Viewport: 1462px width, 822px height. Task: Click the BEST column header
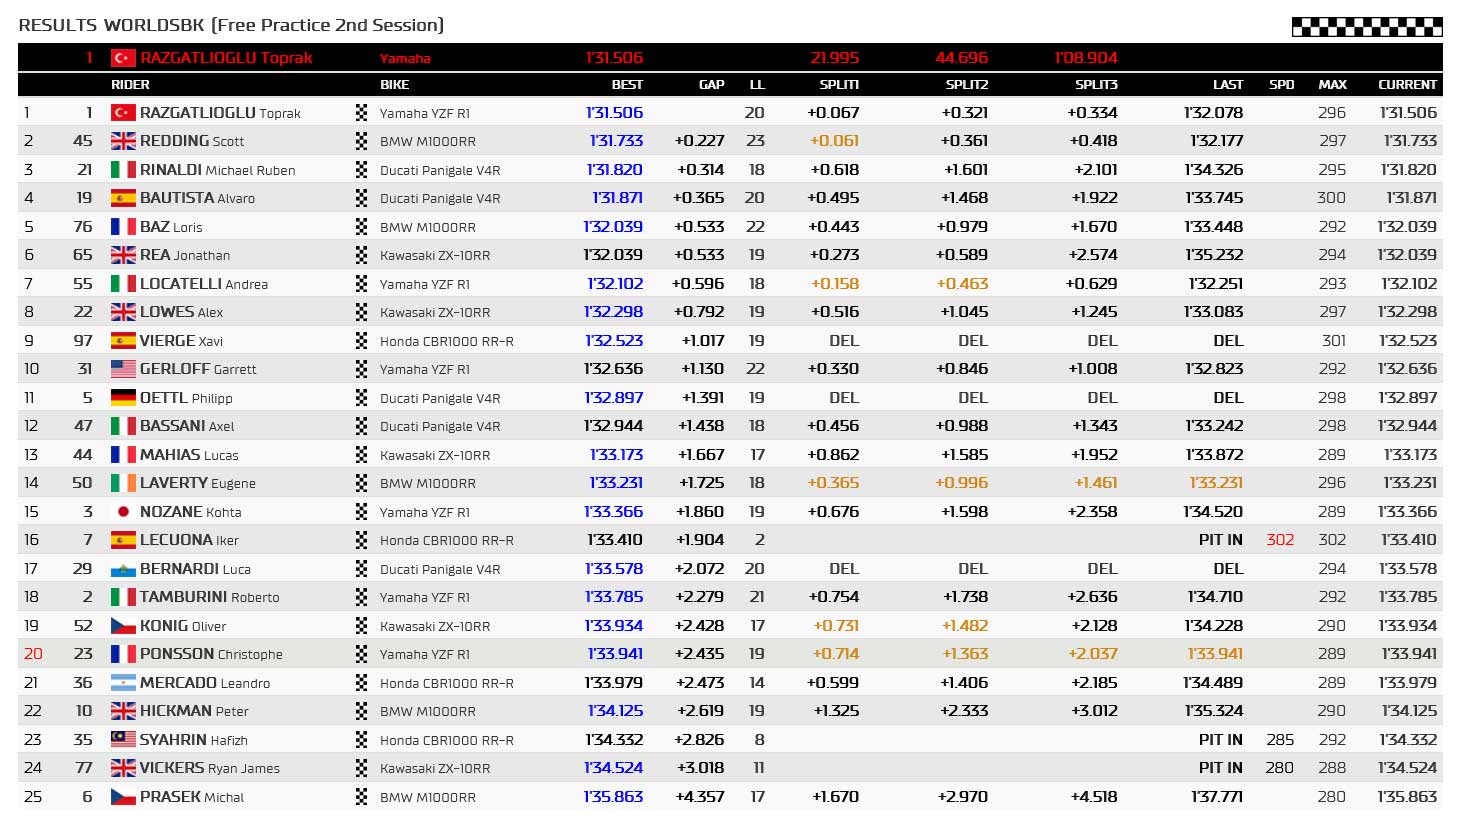(627, 85)
